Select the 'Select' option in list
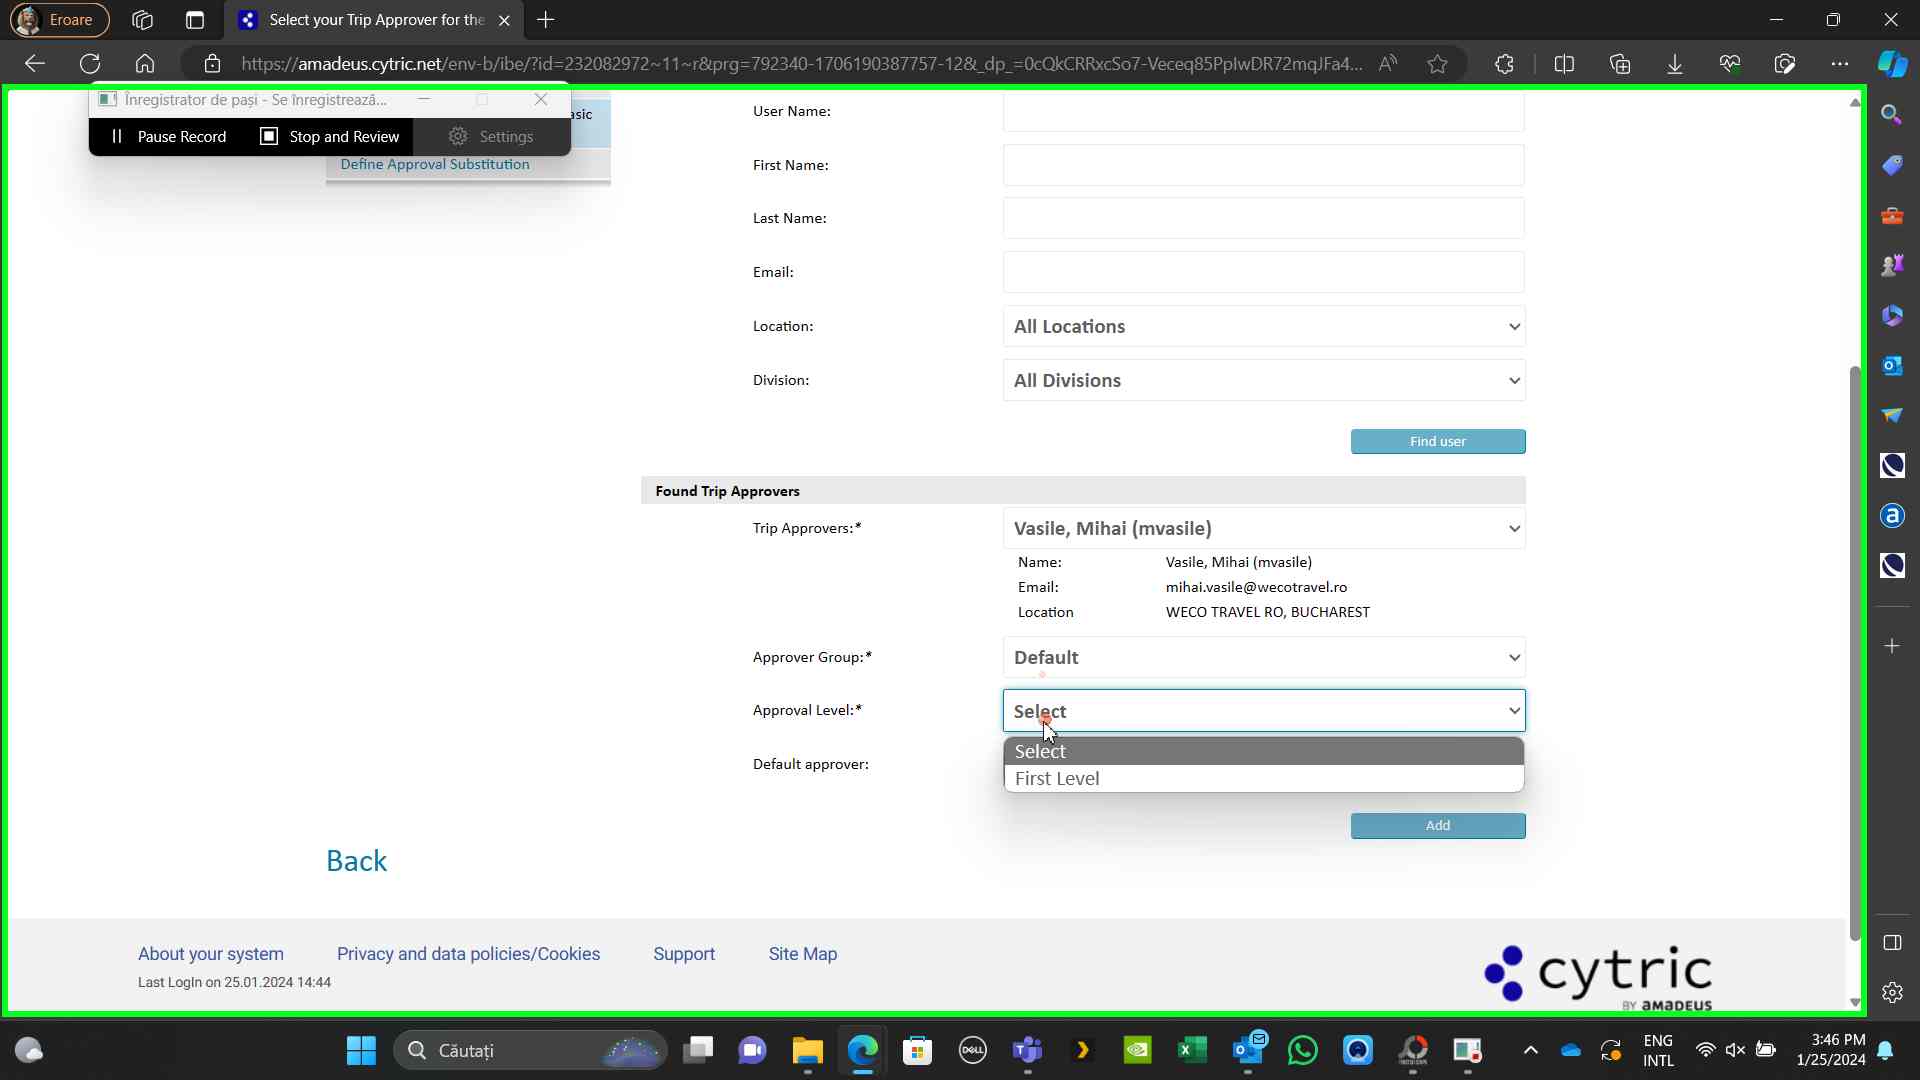1920x1080 pixels. tap(1040, 752)
